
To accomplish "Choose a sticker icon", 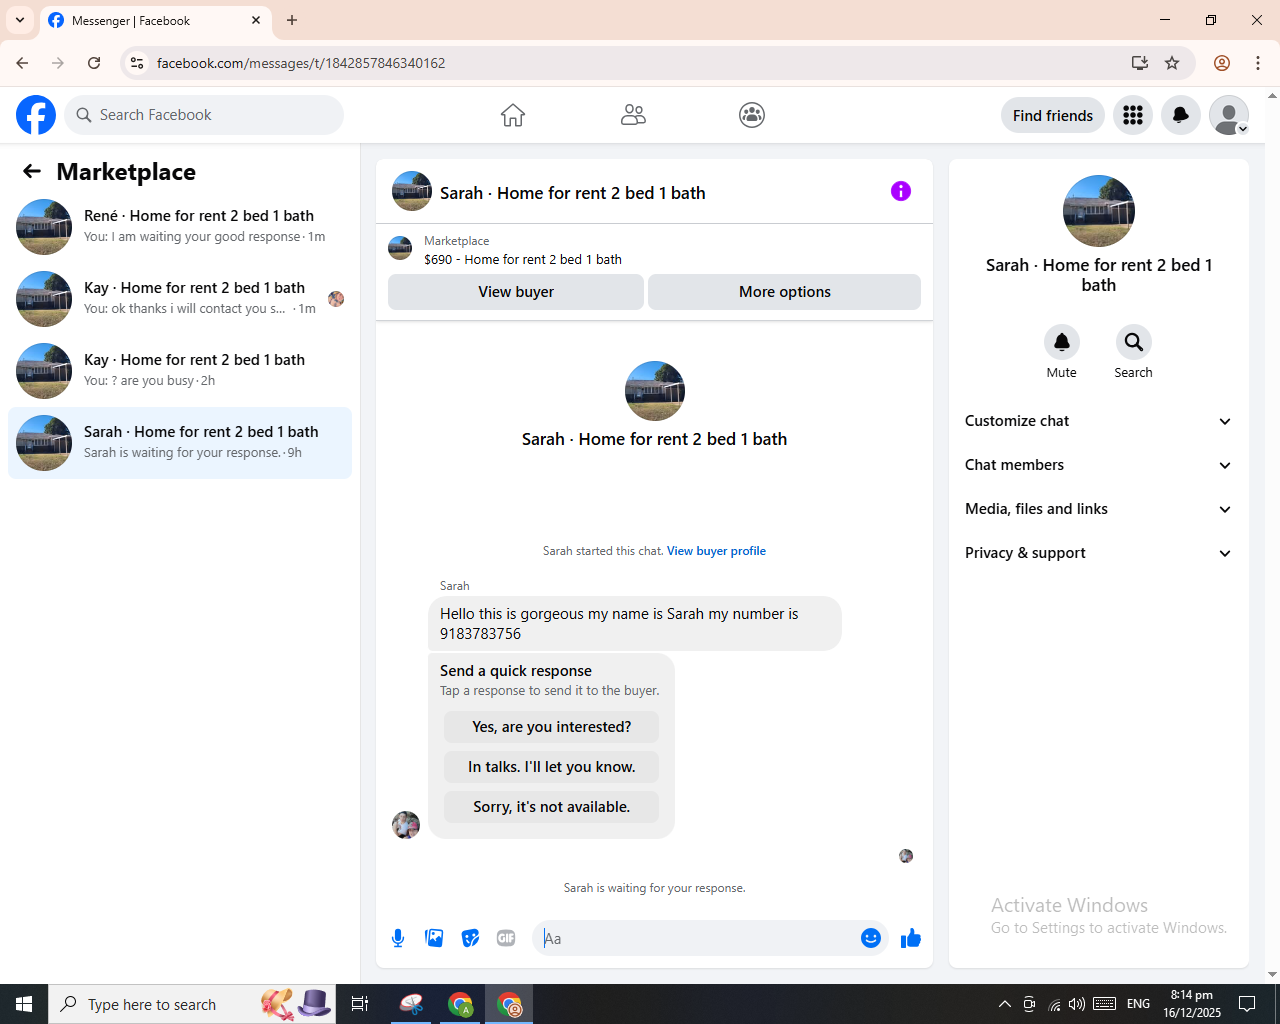I will [x=470, y=938].
